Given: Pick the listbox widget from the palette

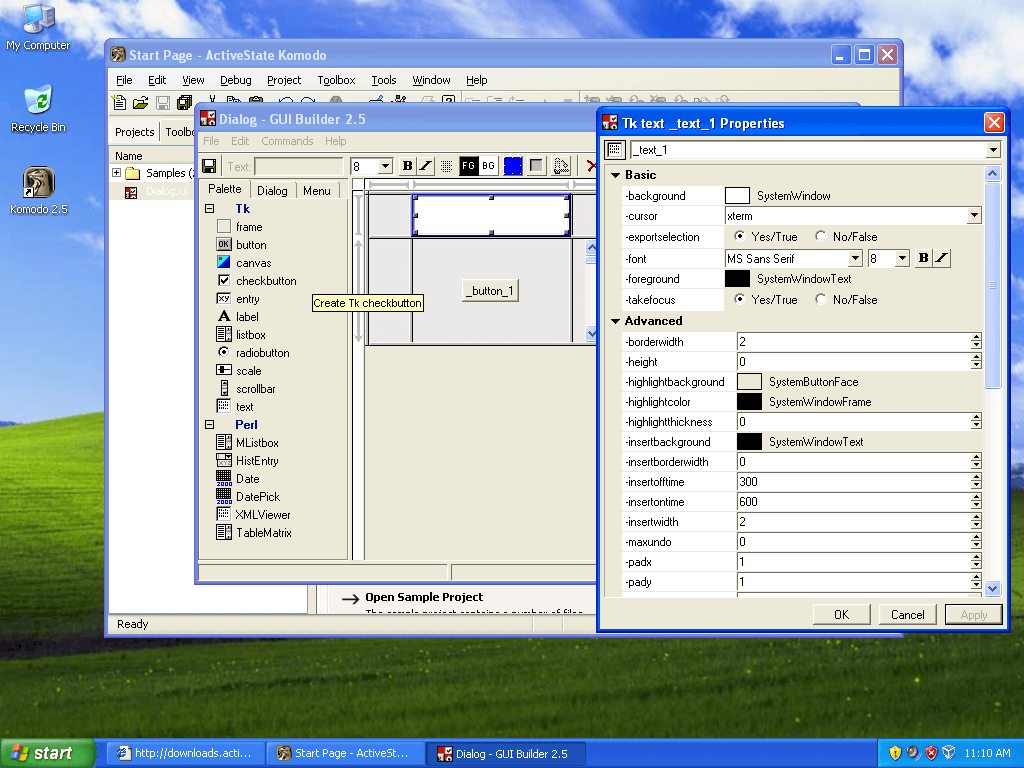Looking at the screenshot, I should [x=240, y=334].
